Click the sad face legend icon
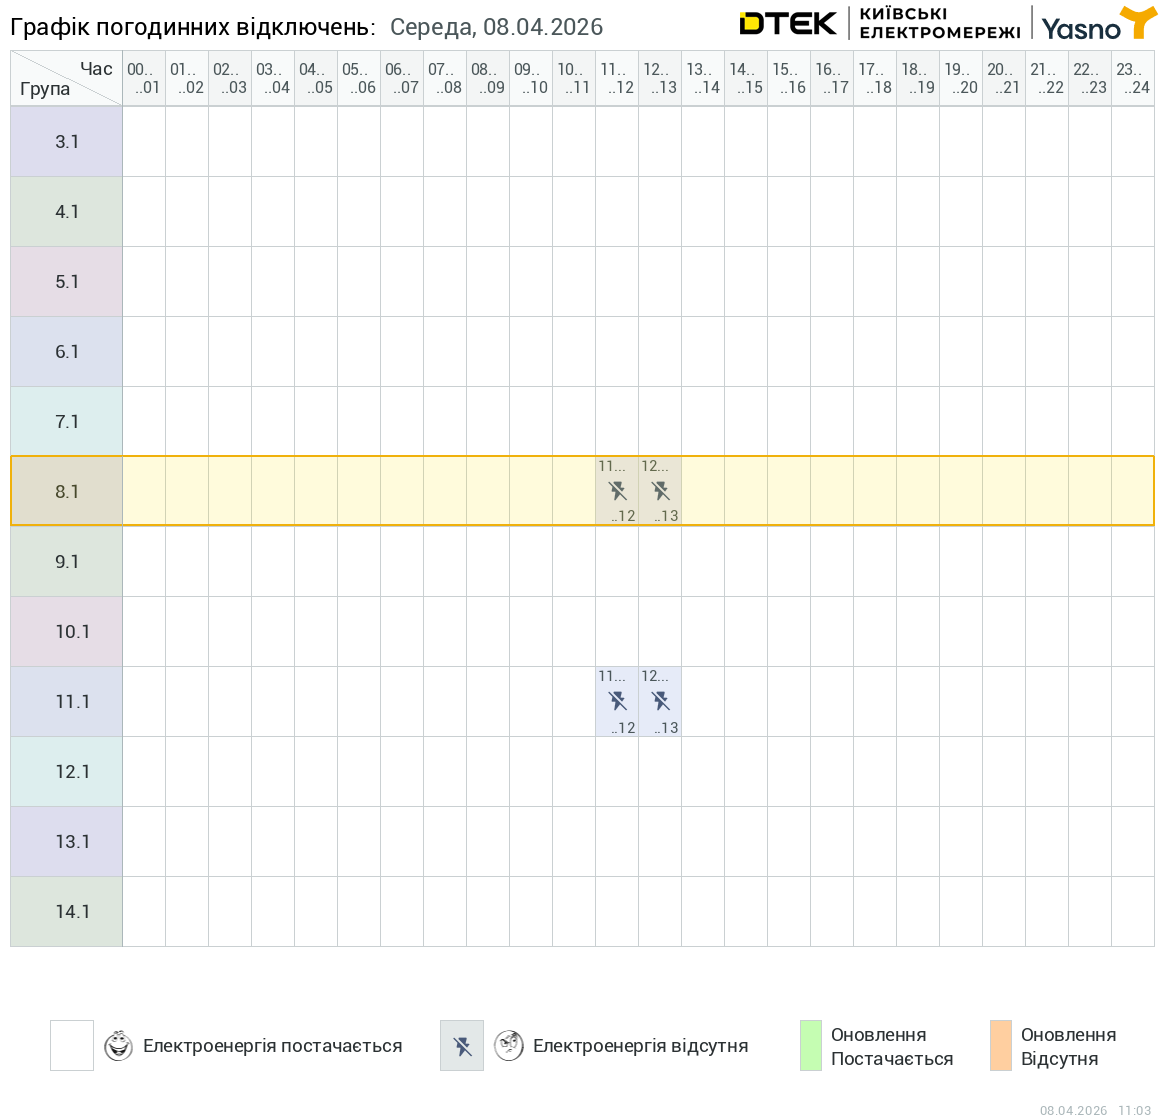1165x1120 pixels. point(509,1046)
